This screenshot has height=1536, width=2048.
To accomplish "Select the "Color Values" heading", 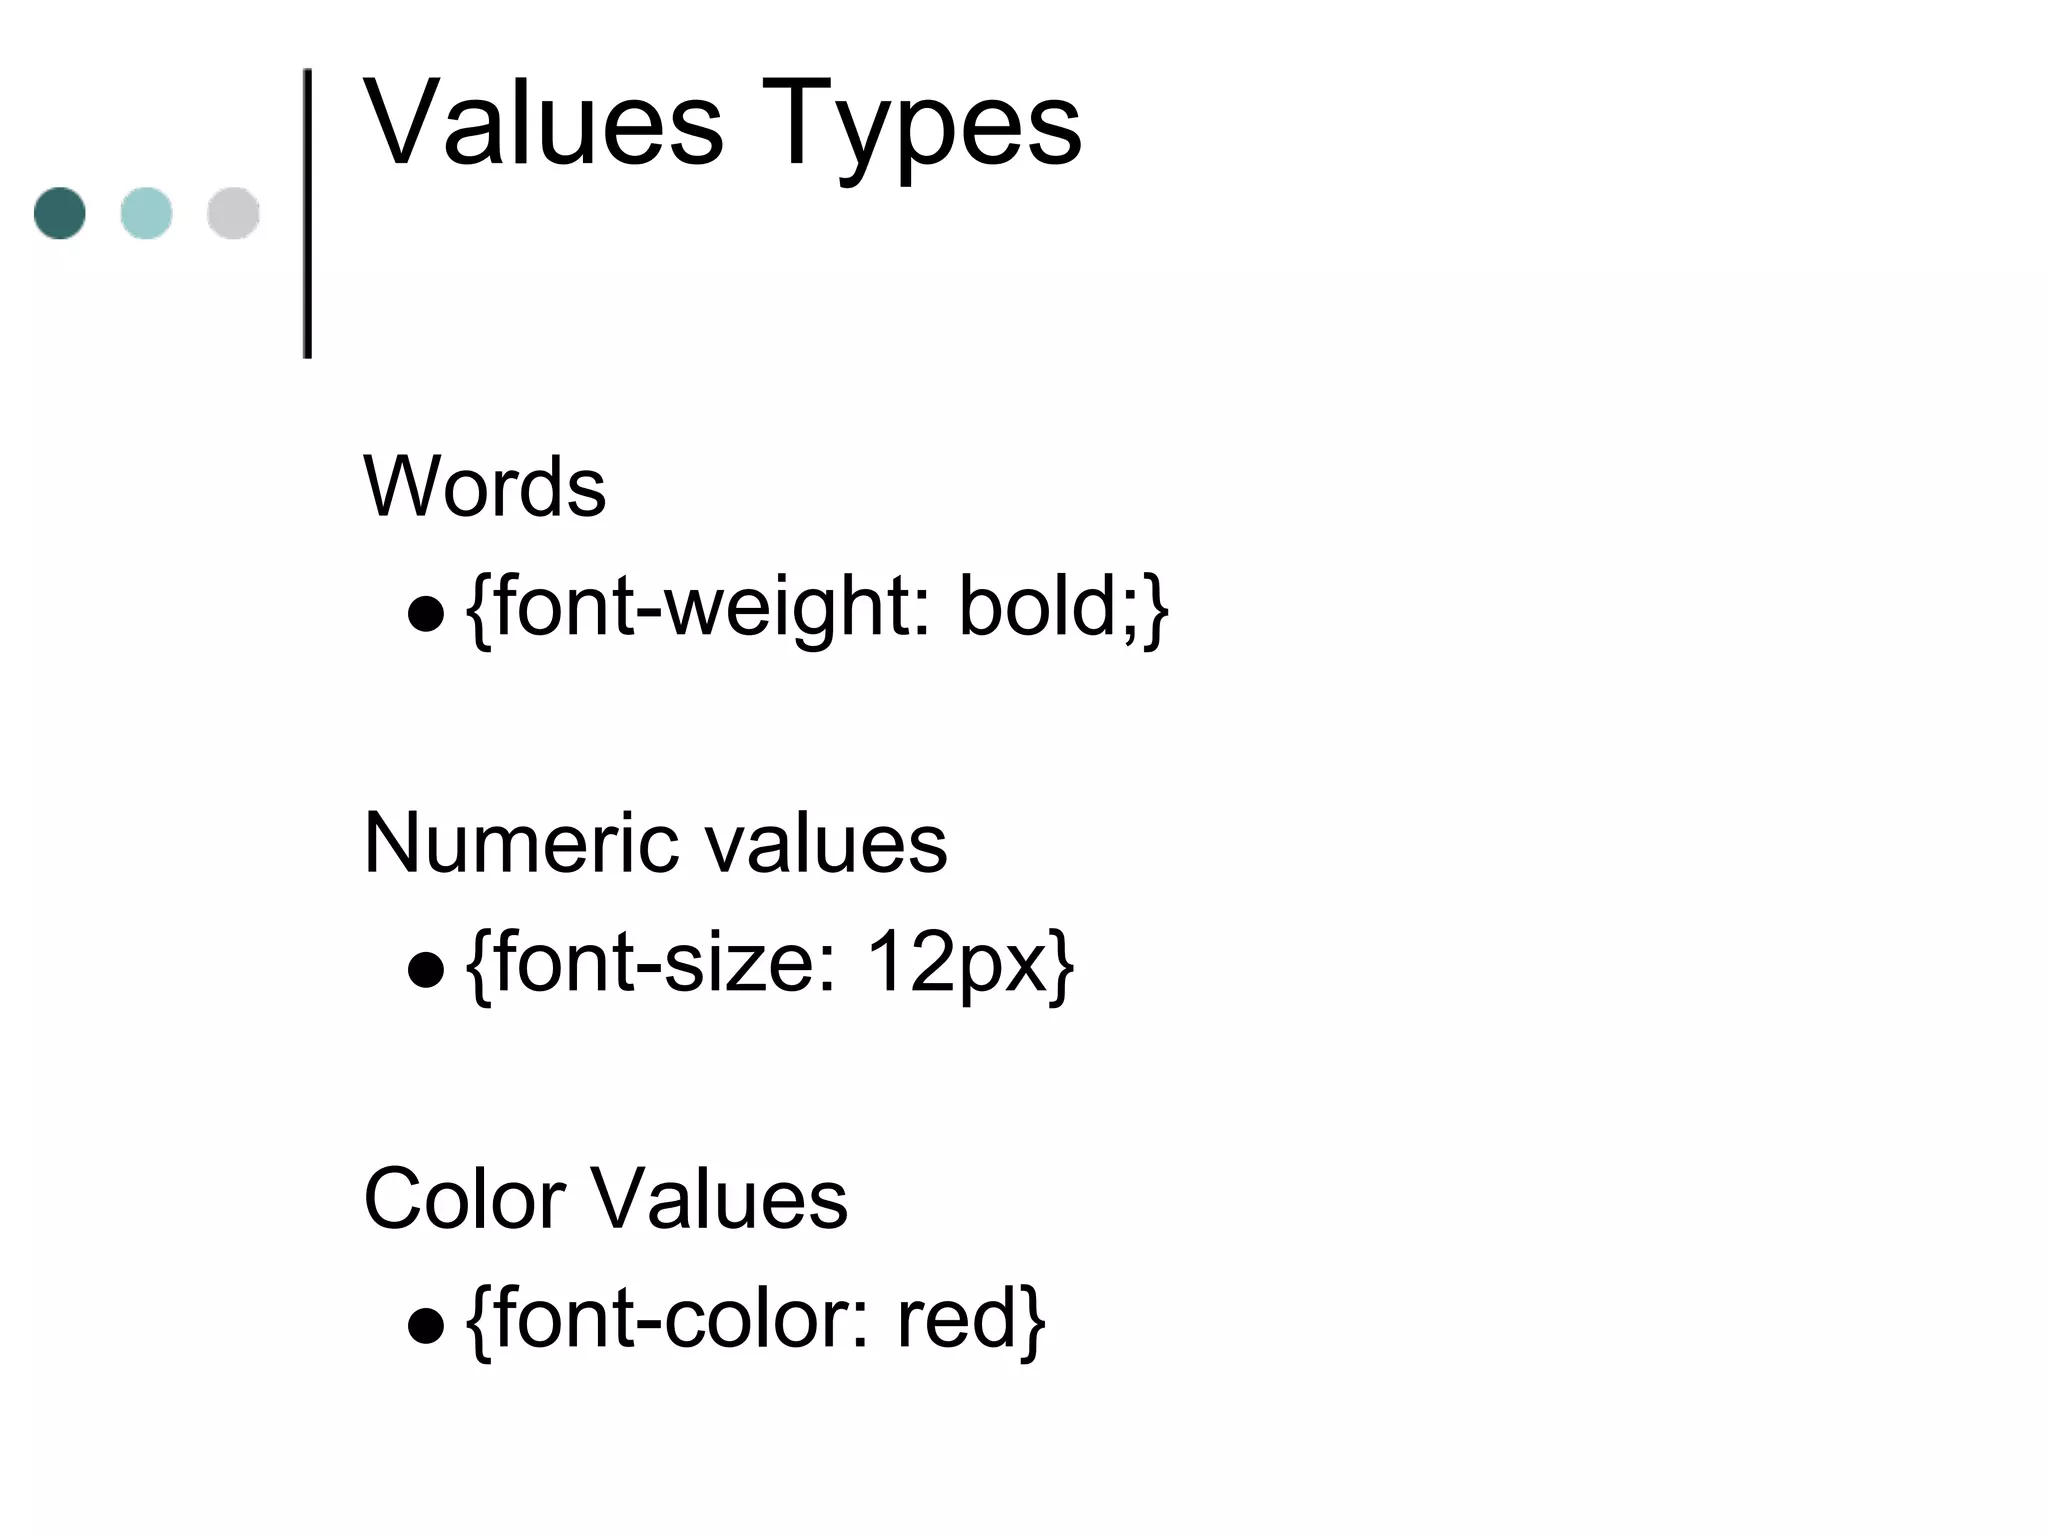I will pos(605,1199).
